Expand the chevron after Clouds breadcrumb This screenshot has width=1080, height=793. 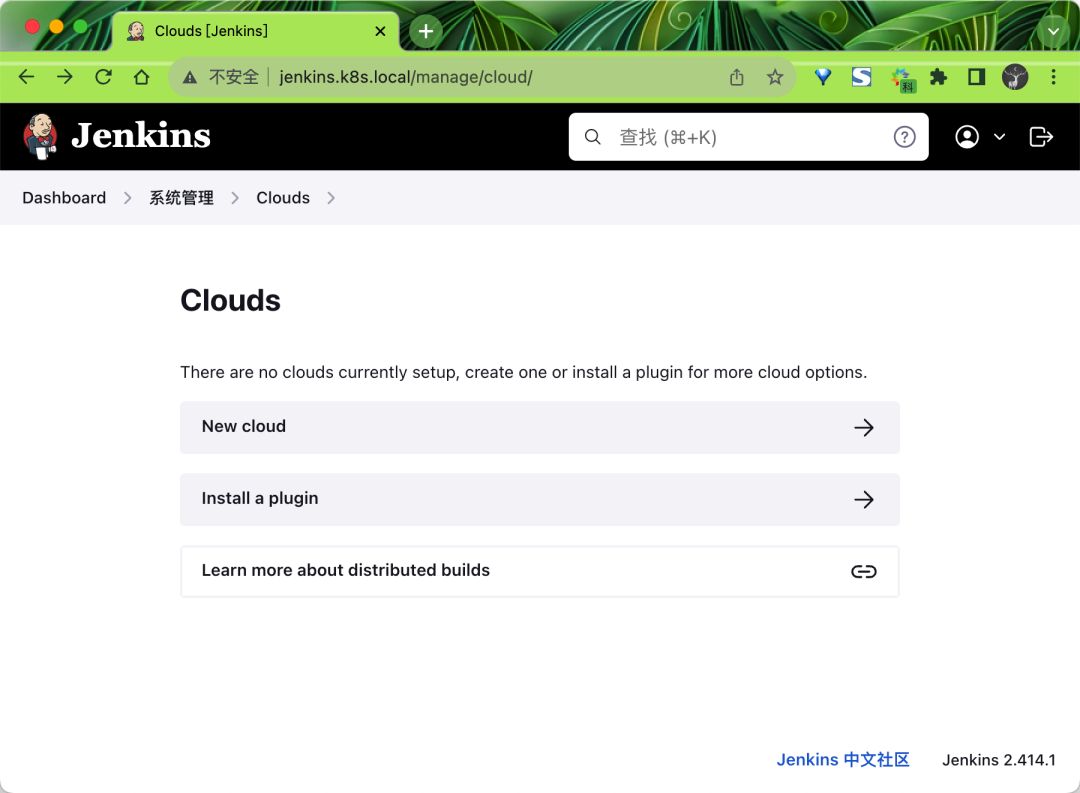(x=331, y=198)
